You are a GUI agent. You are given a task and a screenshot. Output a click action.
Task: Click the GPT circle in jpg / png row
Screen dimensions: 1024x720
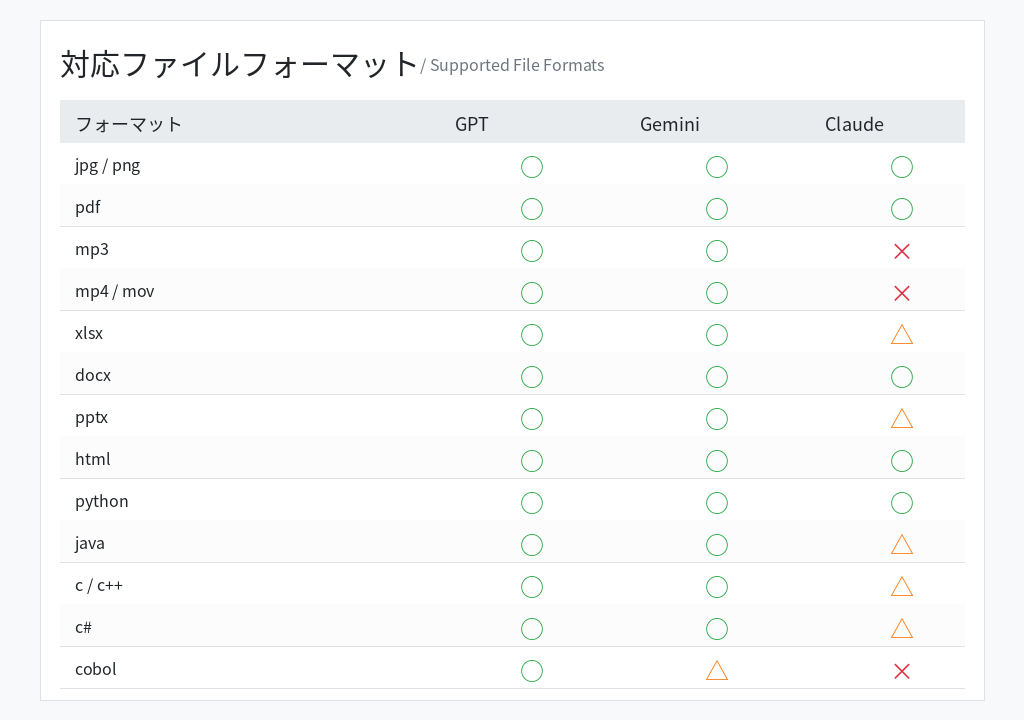(x=532, y=167)
